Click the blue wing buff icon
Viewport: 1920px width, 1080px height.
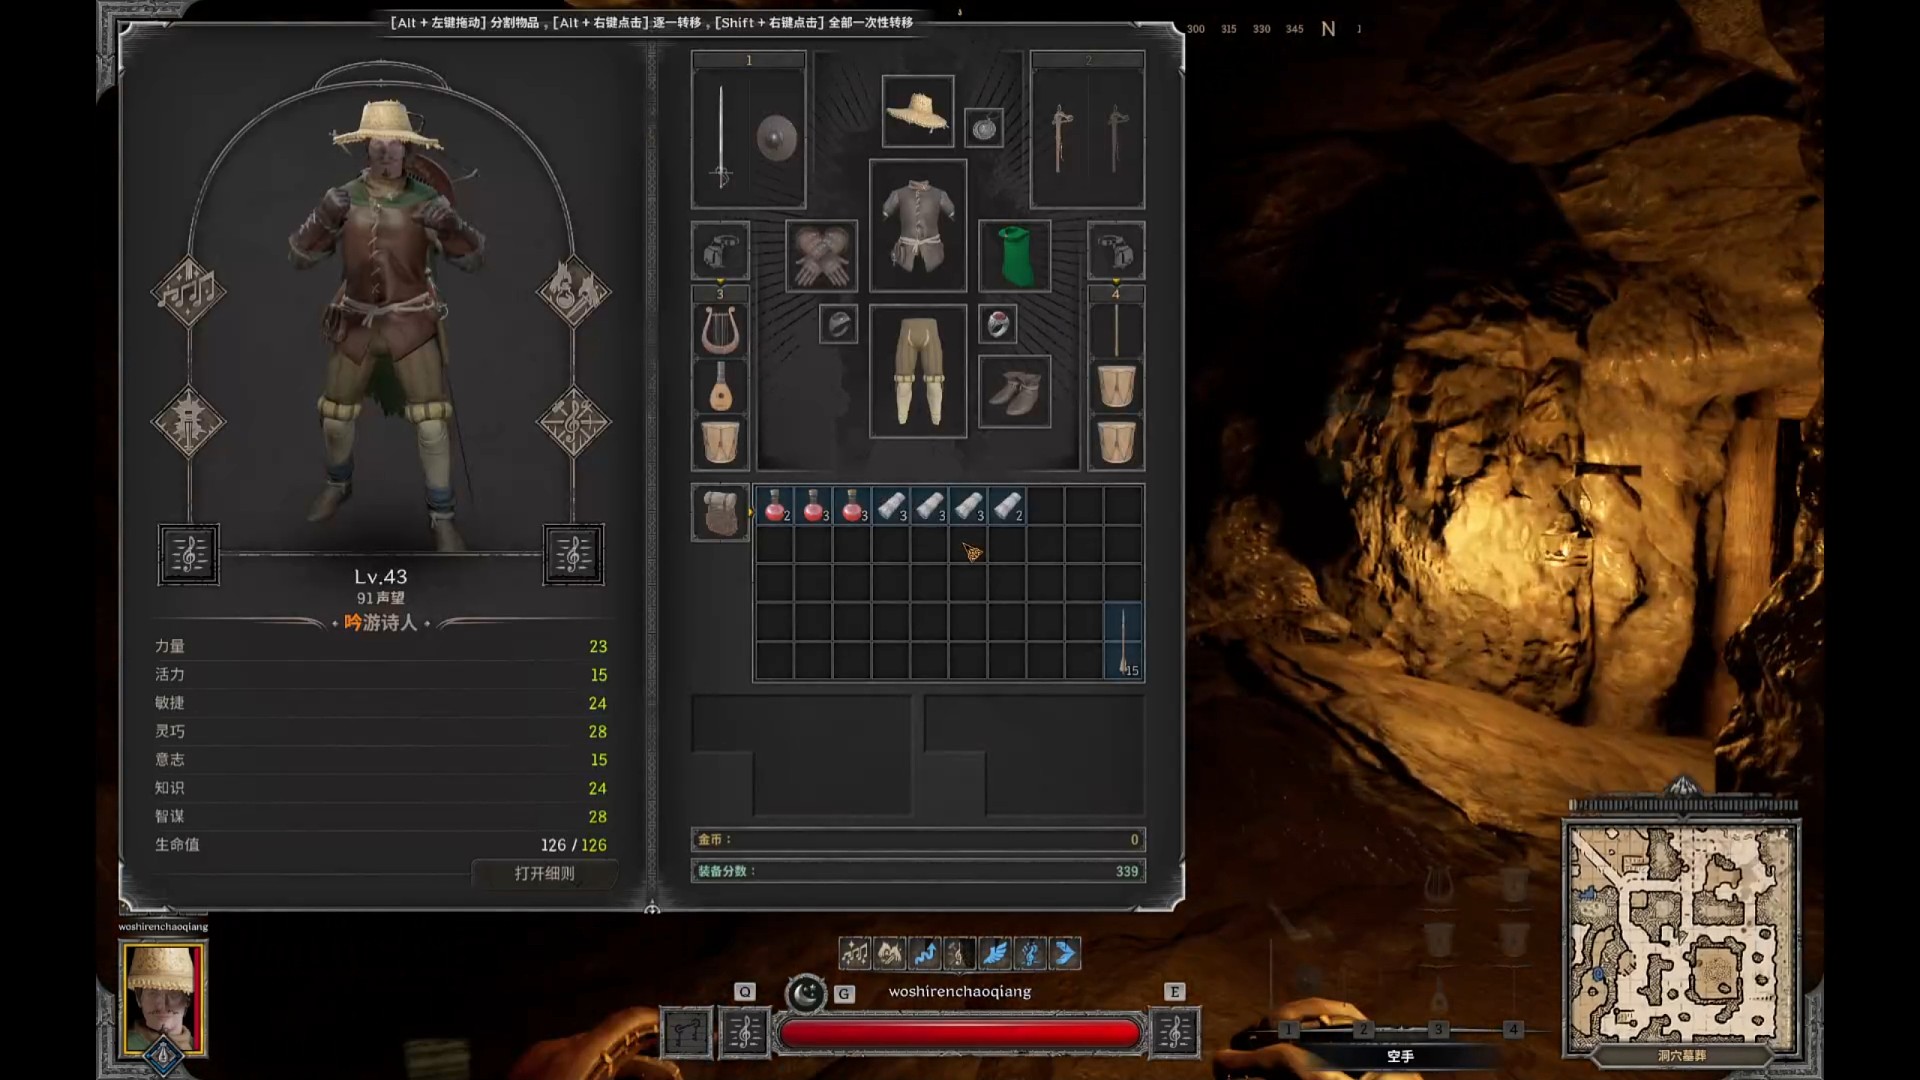click(995, 953)
